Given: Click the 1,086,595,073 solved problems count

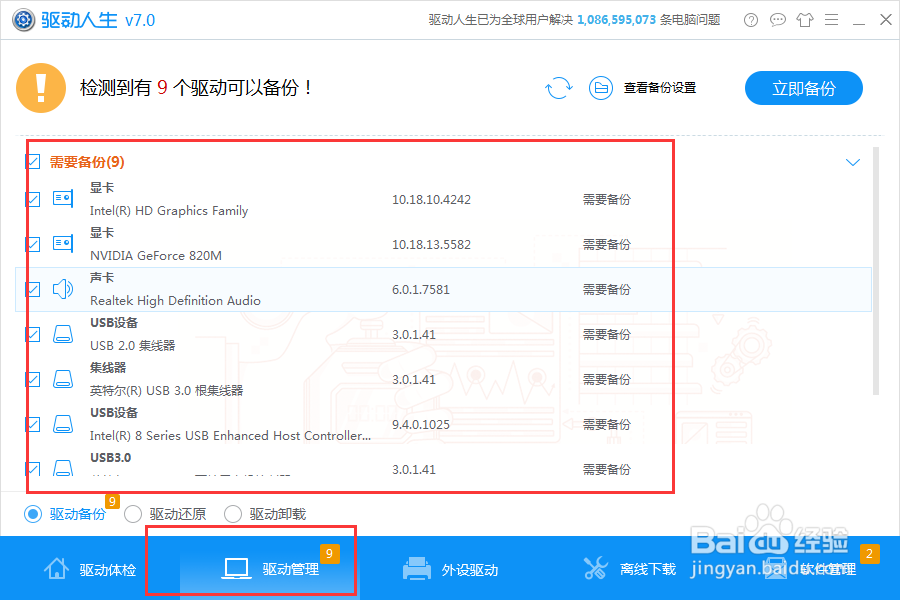Looking at the screenshot, I should tap(616, 20).
